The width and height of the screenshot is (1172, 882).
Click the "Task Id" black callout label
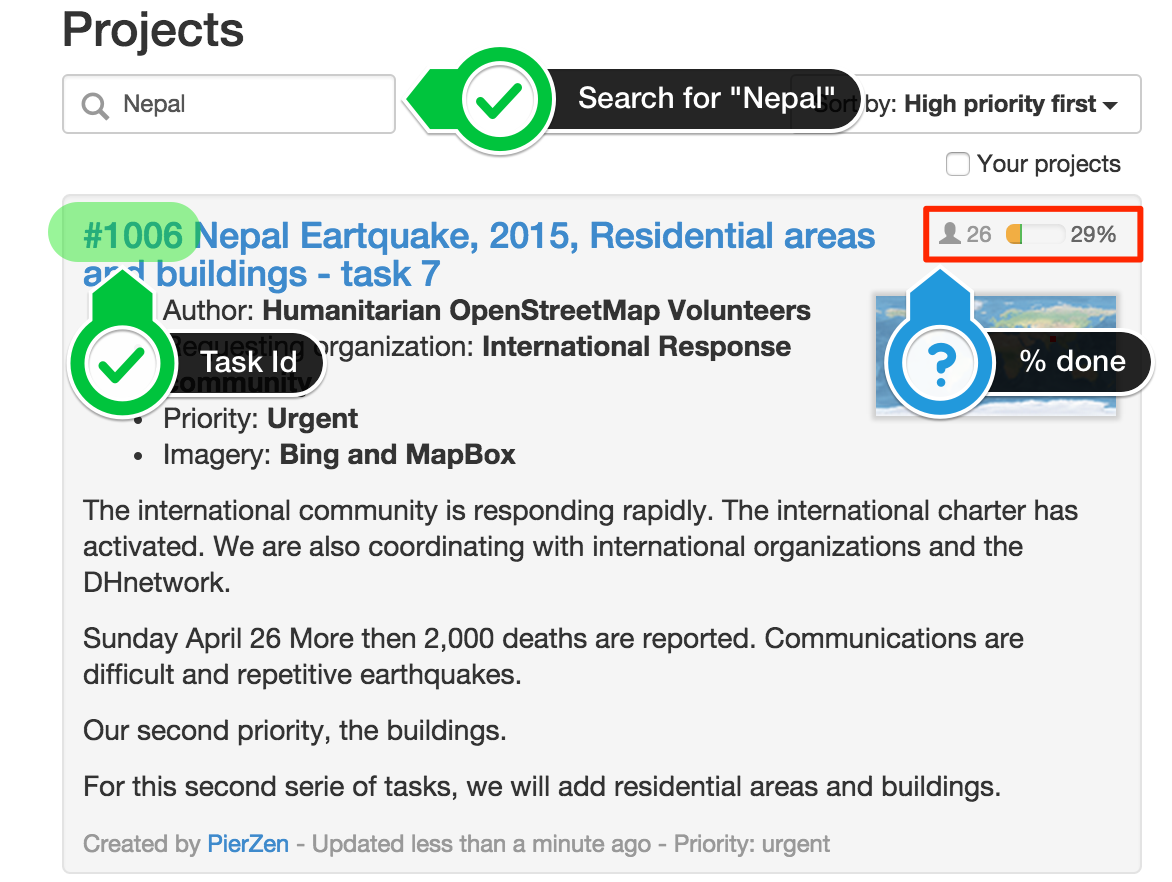pyautogui.click(x=249, y=363)
